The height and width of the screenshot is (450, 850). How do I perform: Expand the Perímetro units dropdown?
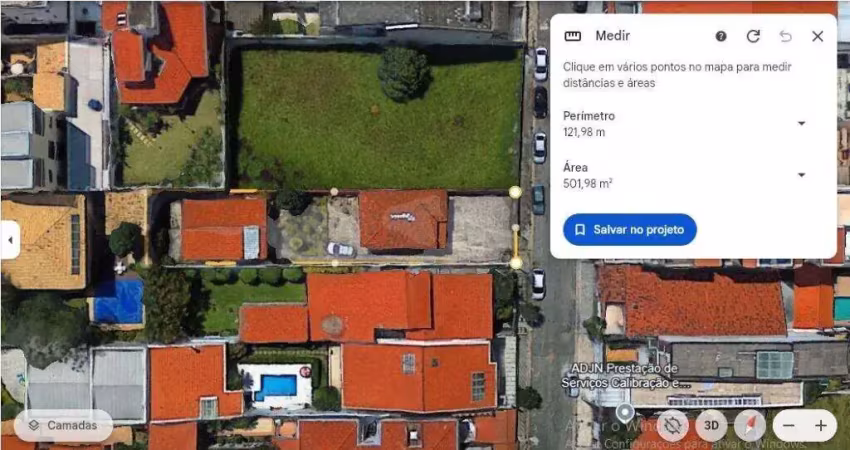tap(801, 124)
